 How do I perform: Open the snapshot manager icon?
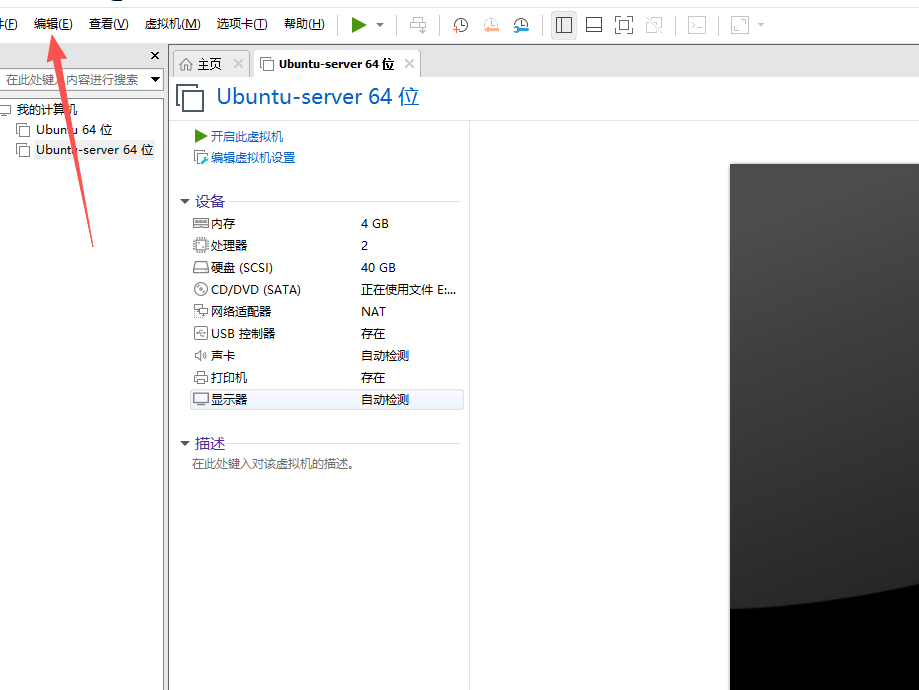click(521, 25)
